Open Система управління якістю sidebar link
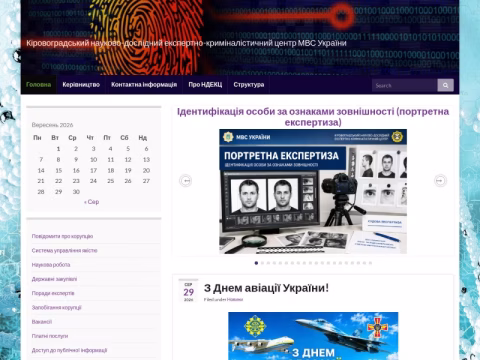The image size is (480, 360). coord(65,250)
